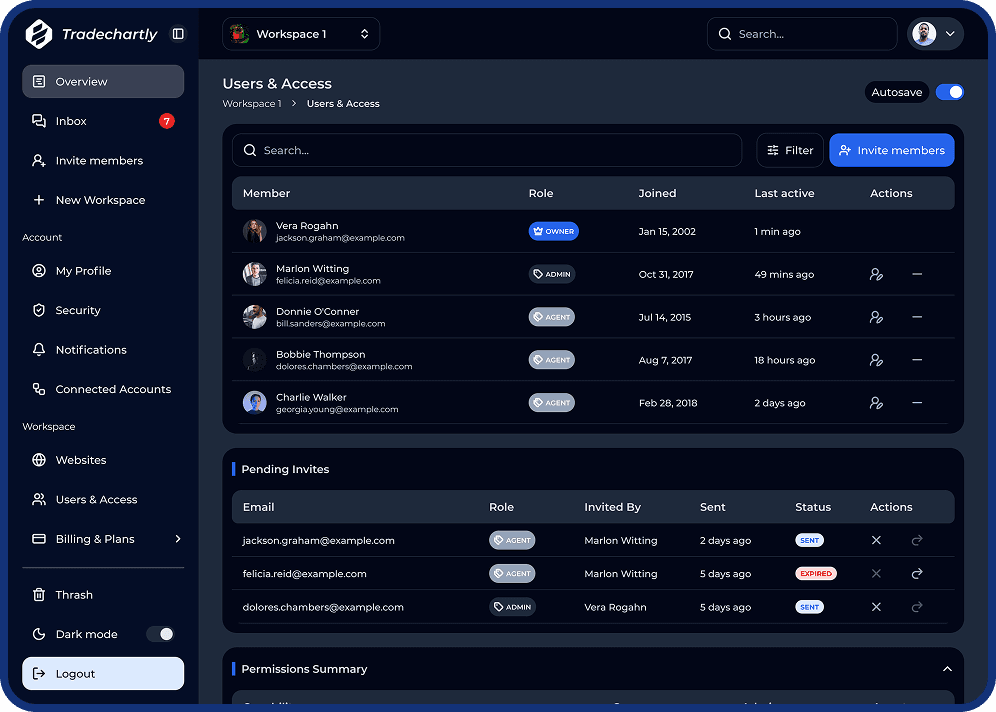Expand Billing & Plans submenu

[x=178, y=539]
